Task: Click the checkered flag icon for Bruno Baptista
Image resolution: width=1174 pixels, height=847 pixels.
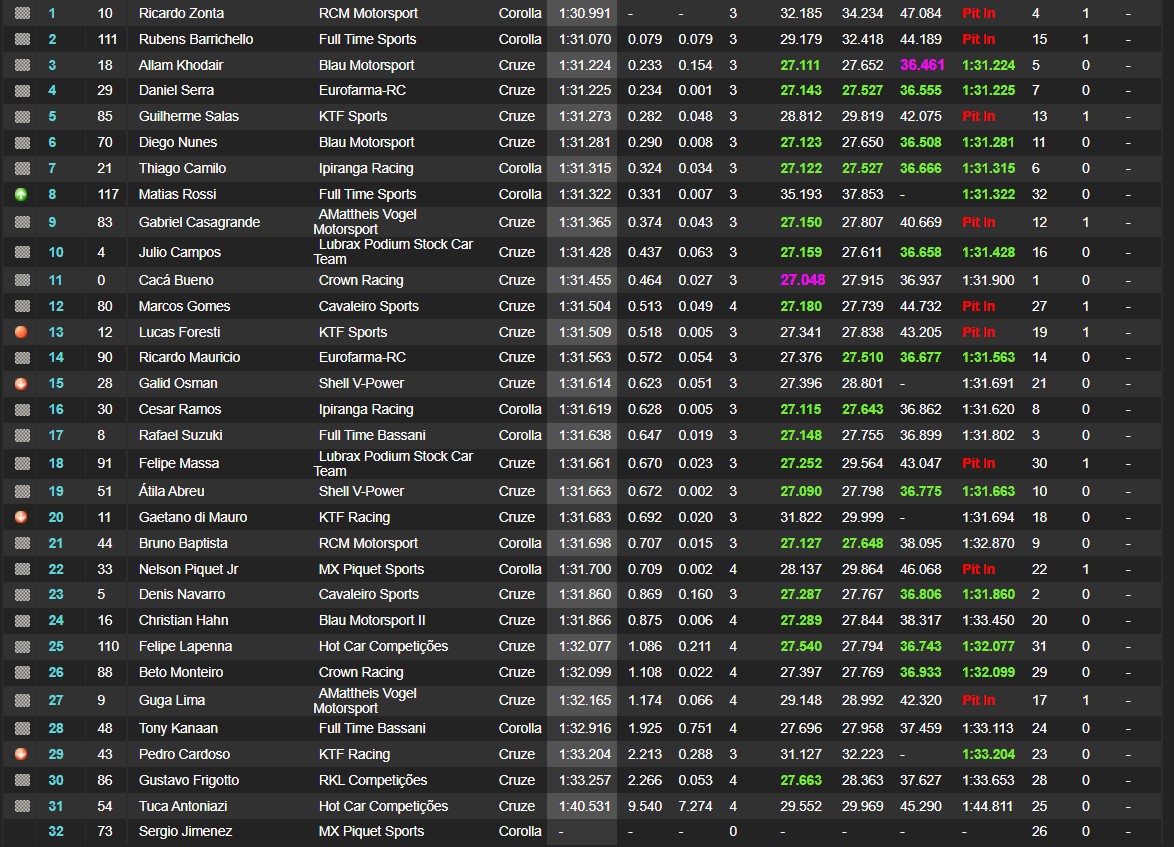Action: pos(22,543)
